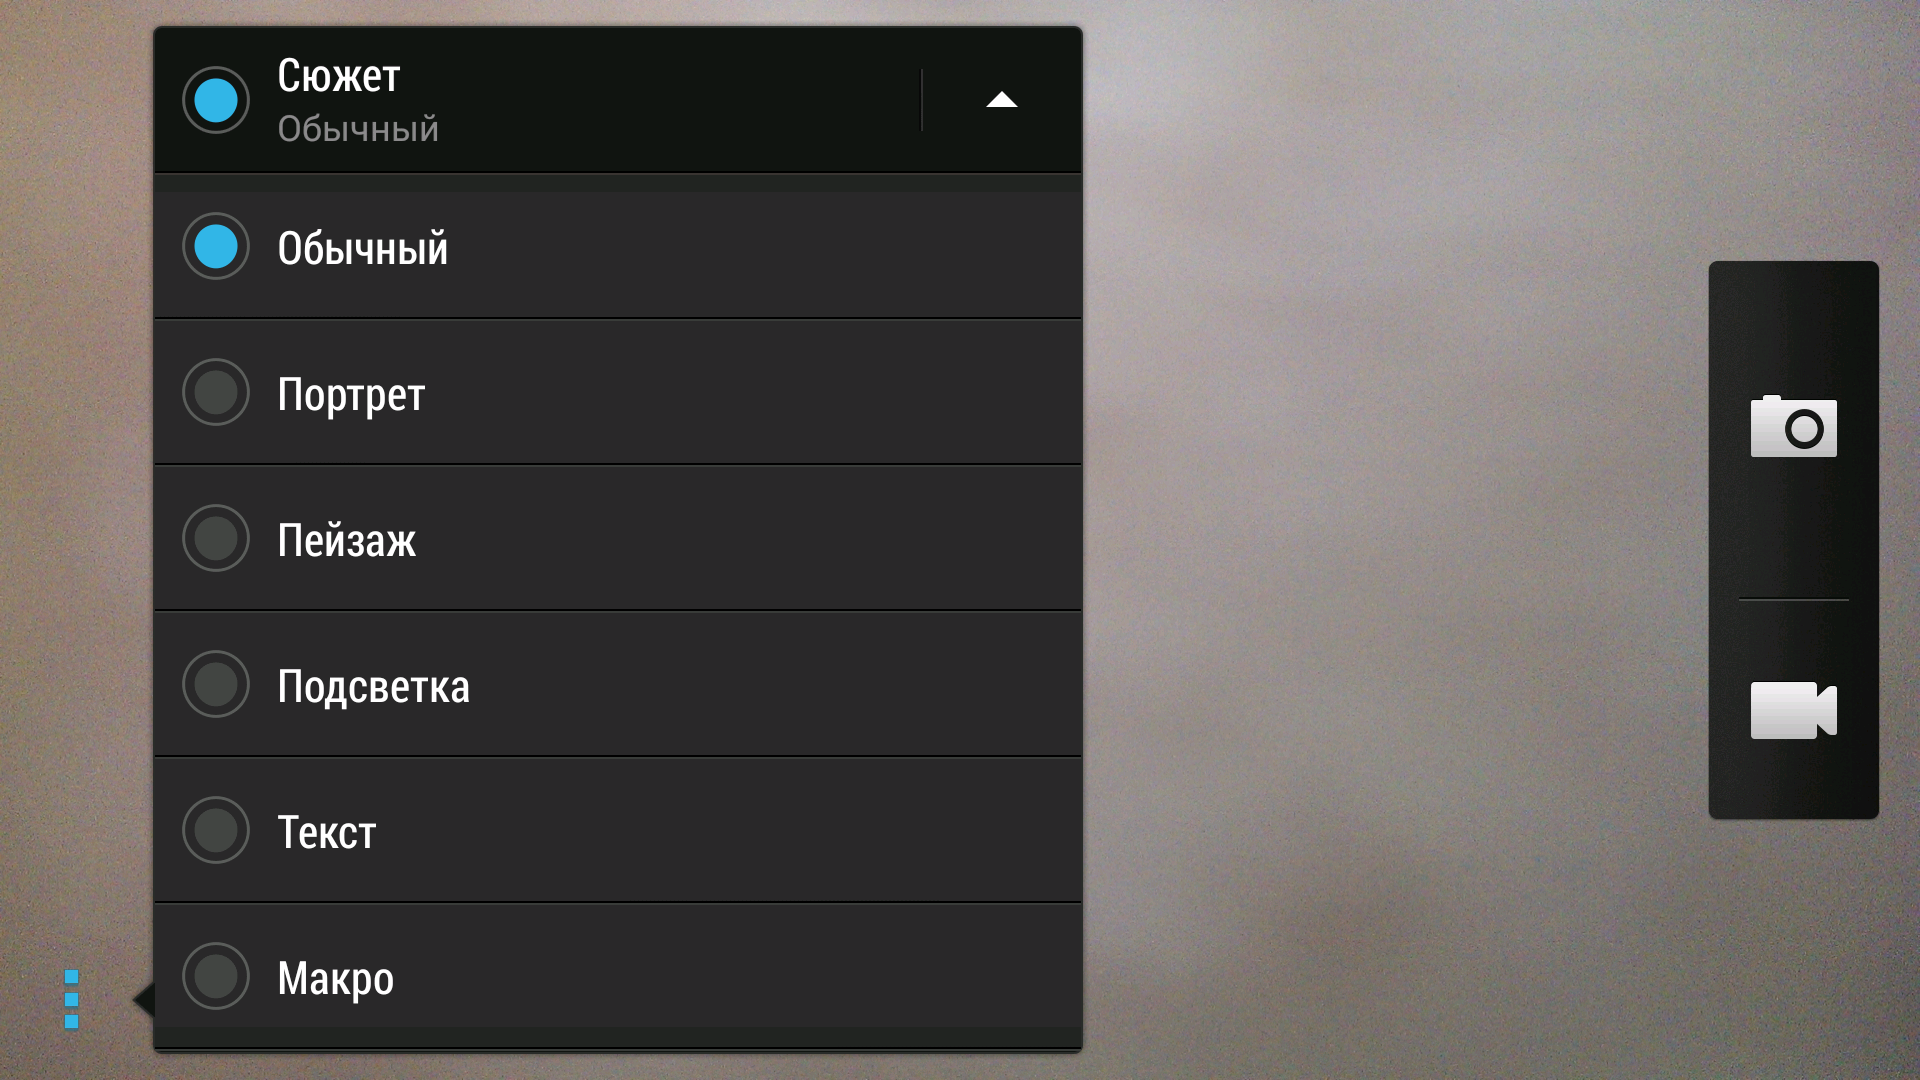
Task: Select the Текст radio button
Action: (216, 830)
